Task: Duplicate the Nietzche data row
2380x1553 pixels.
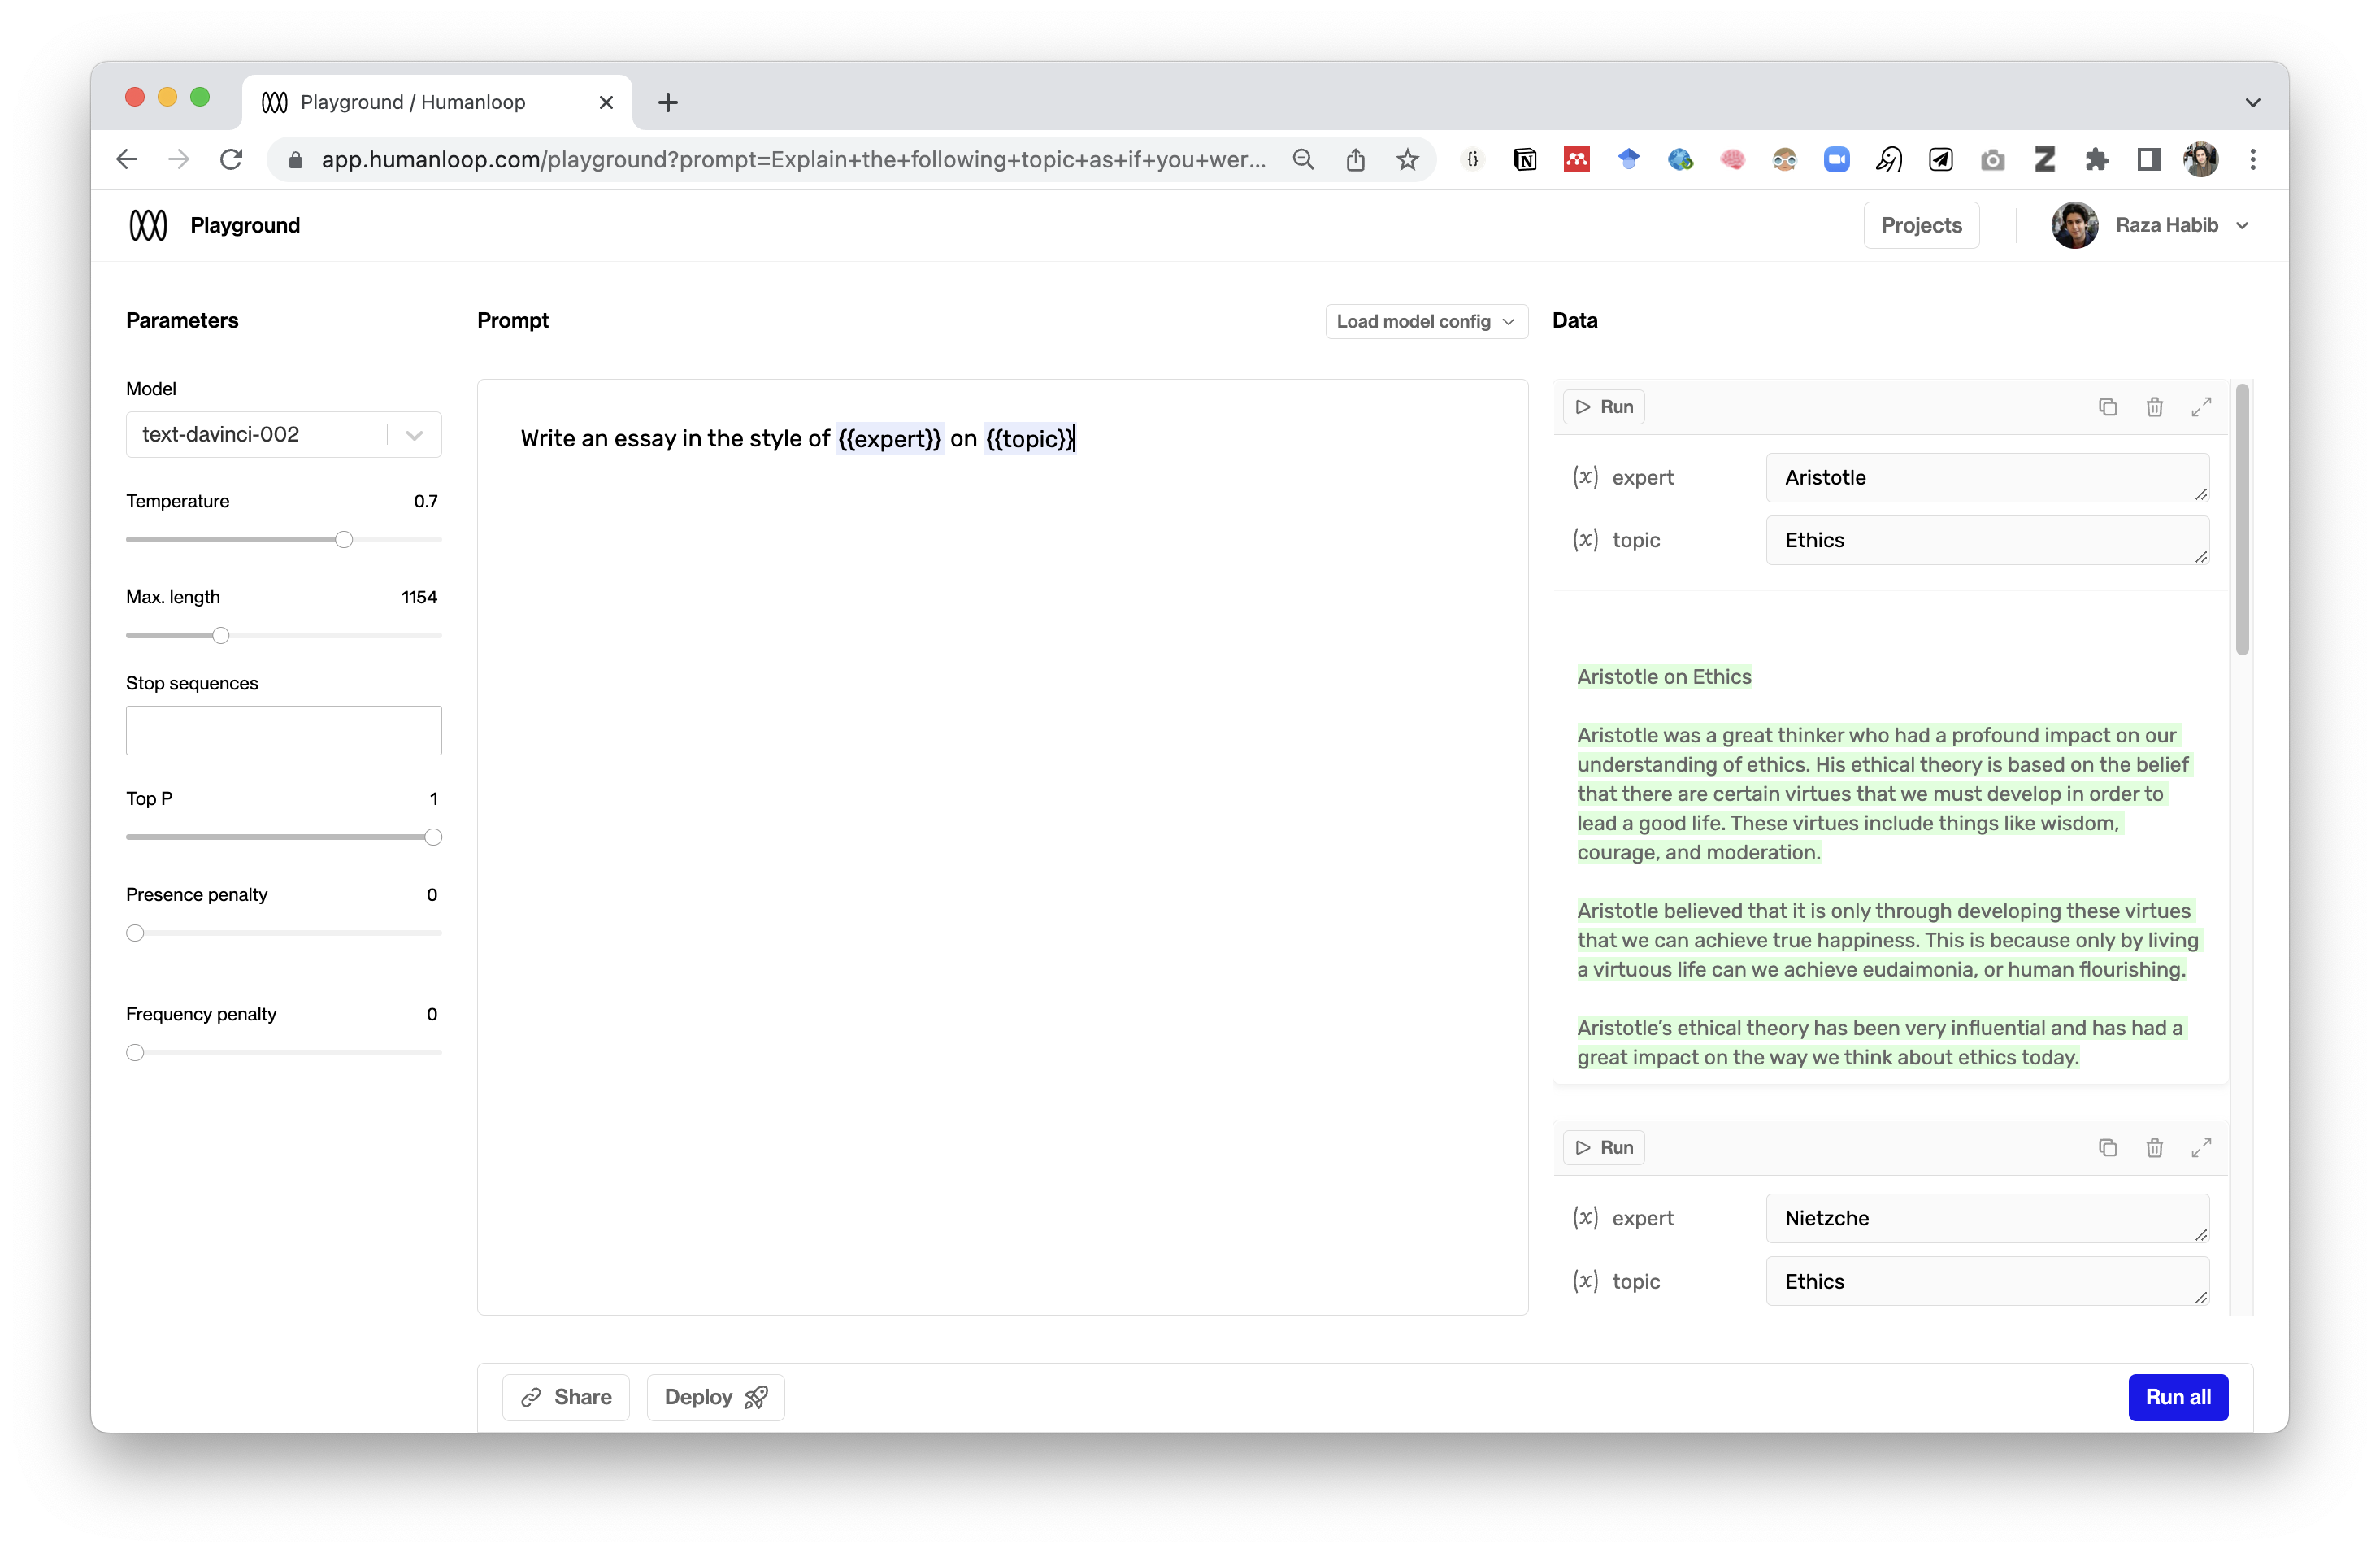Action: [x=2107, y=1148]
